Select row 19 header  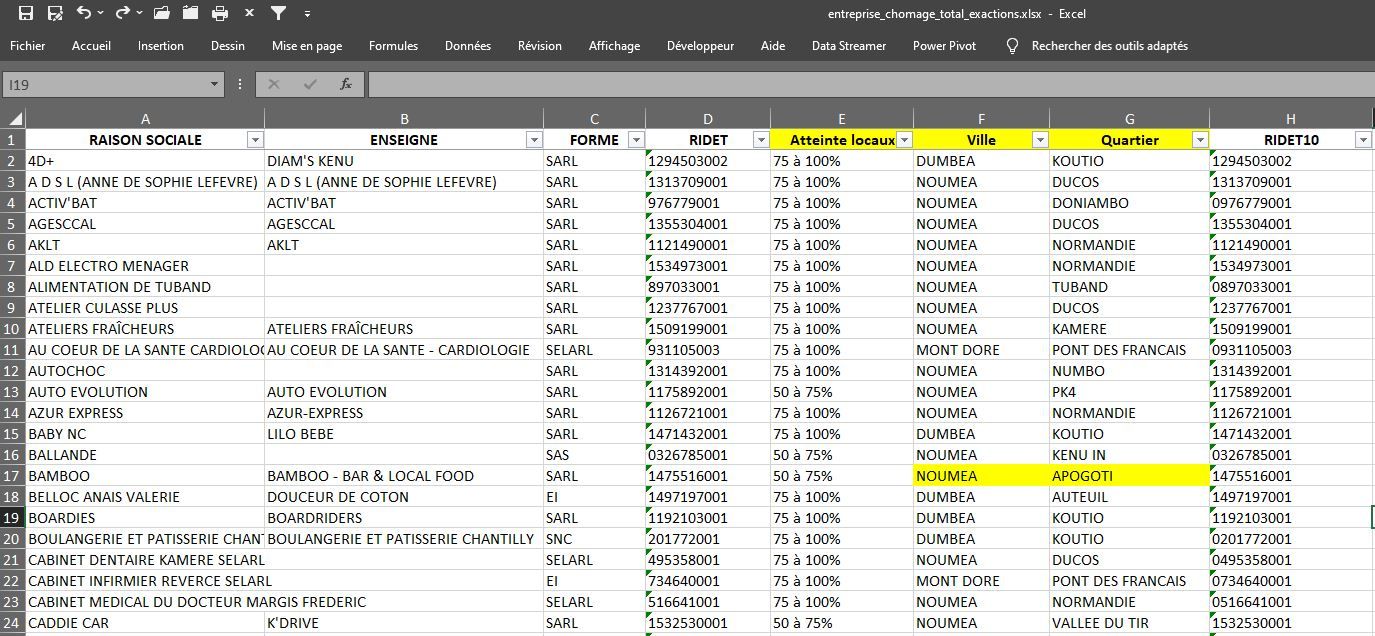click(x=13, y=518)
